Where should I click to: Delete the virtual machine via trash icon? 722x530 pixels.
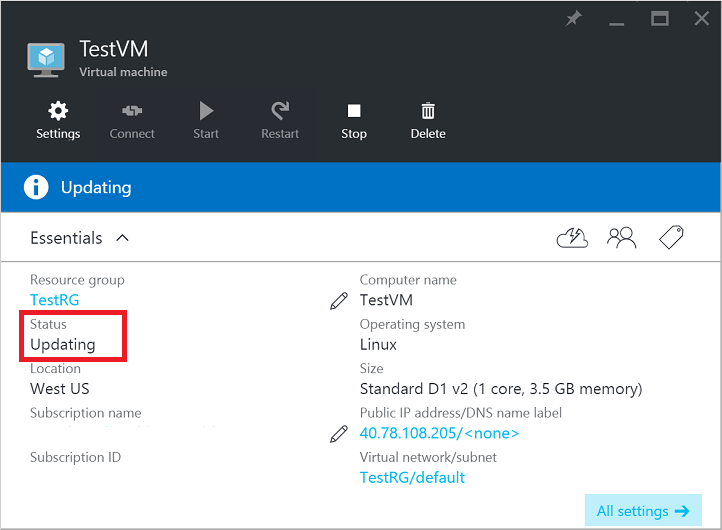click(x=428, y=120)
